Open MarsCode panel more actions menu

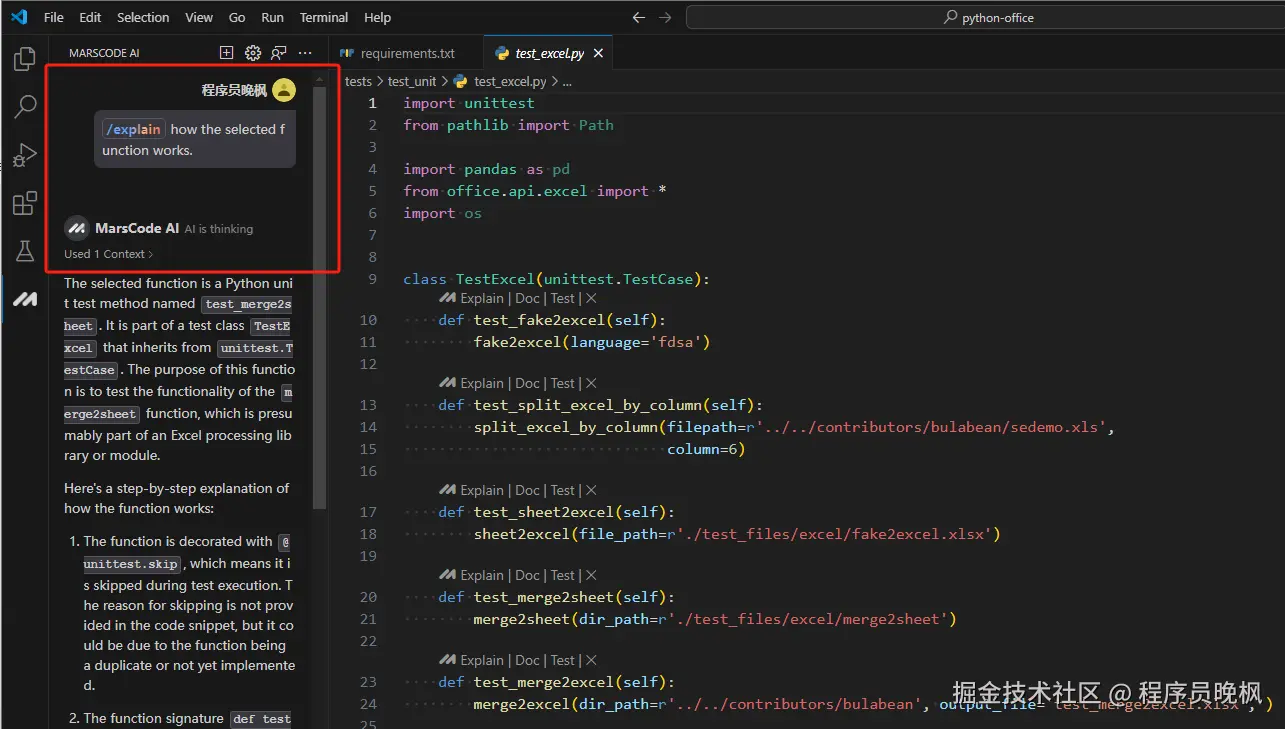point(305,53)
